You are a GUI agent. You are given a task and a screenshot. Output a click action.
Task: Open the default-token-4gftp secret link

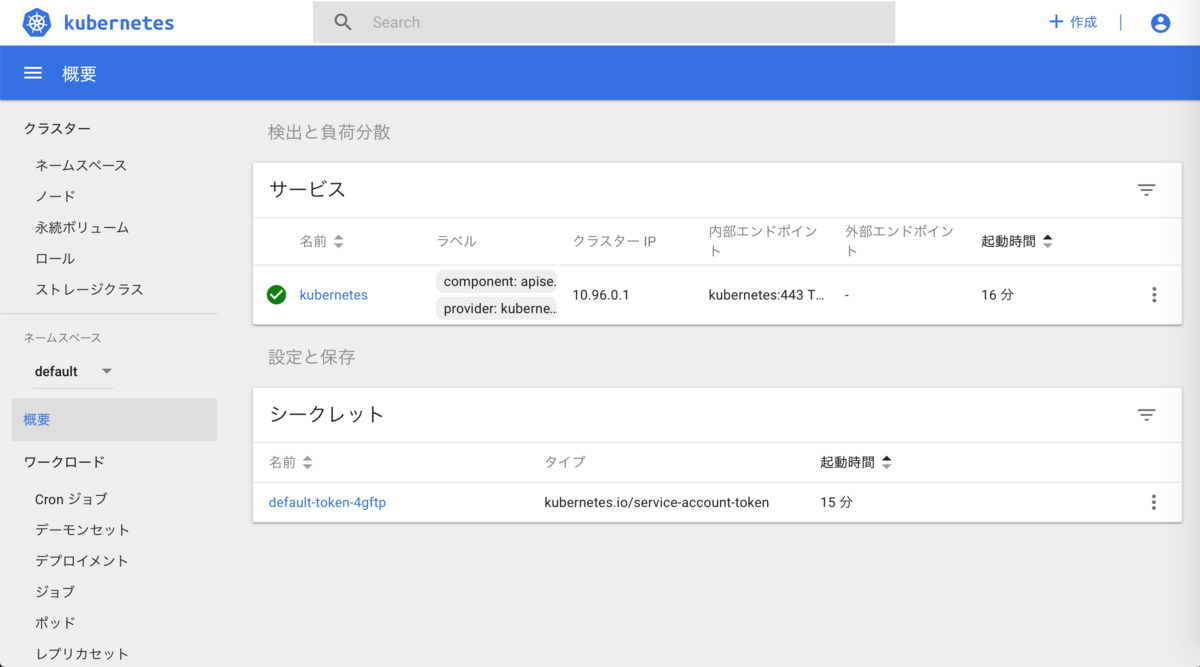pos(327,502)
